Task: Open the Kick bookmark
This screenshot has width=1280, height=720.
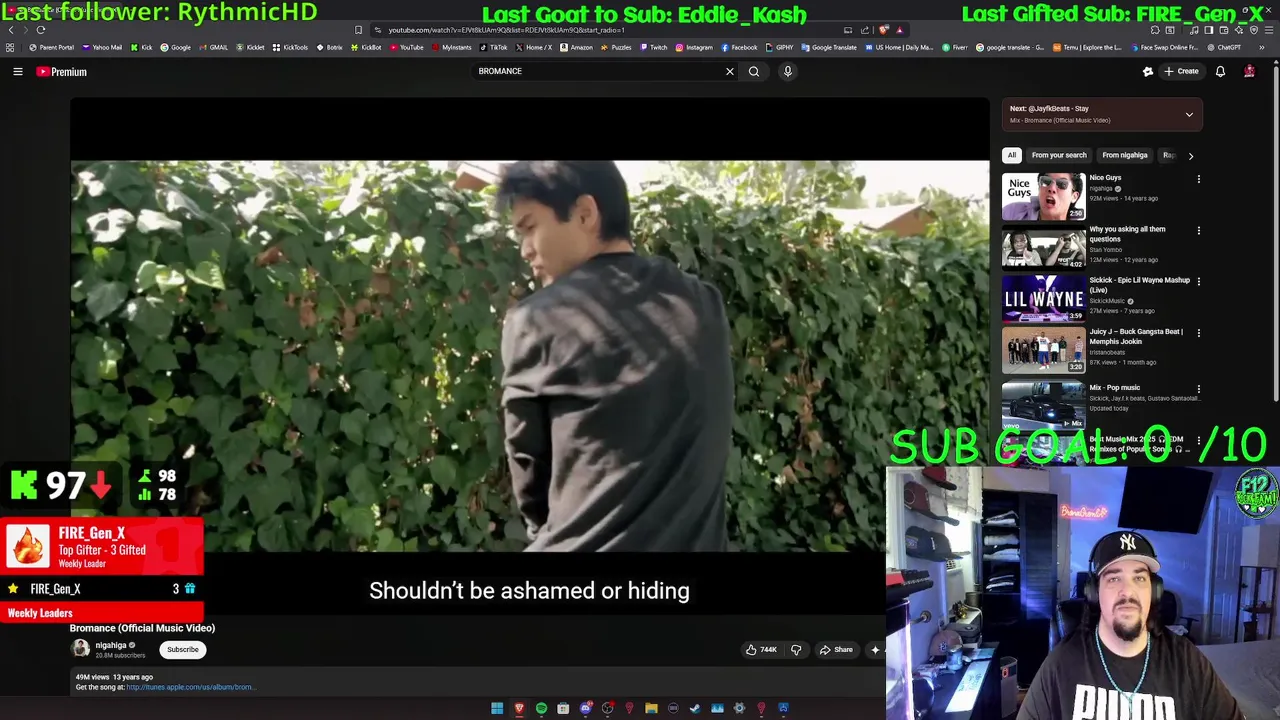Action: click(x=140, y=47)
